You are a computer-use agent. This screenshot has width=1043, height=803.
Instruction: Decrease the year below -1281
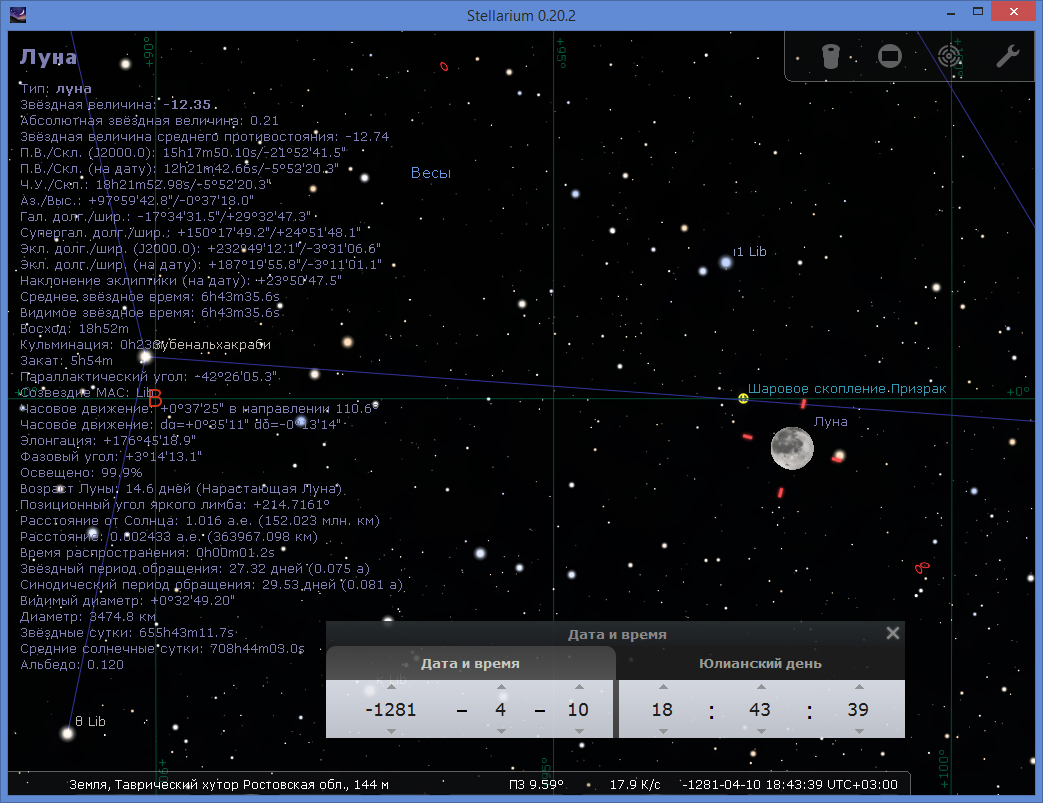391,731
